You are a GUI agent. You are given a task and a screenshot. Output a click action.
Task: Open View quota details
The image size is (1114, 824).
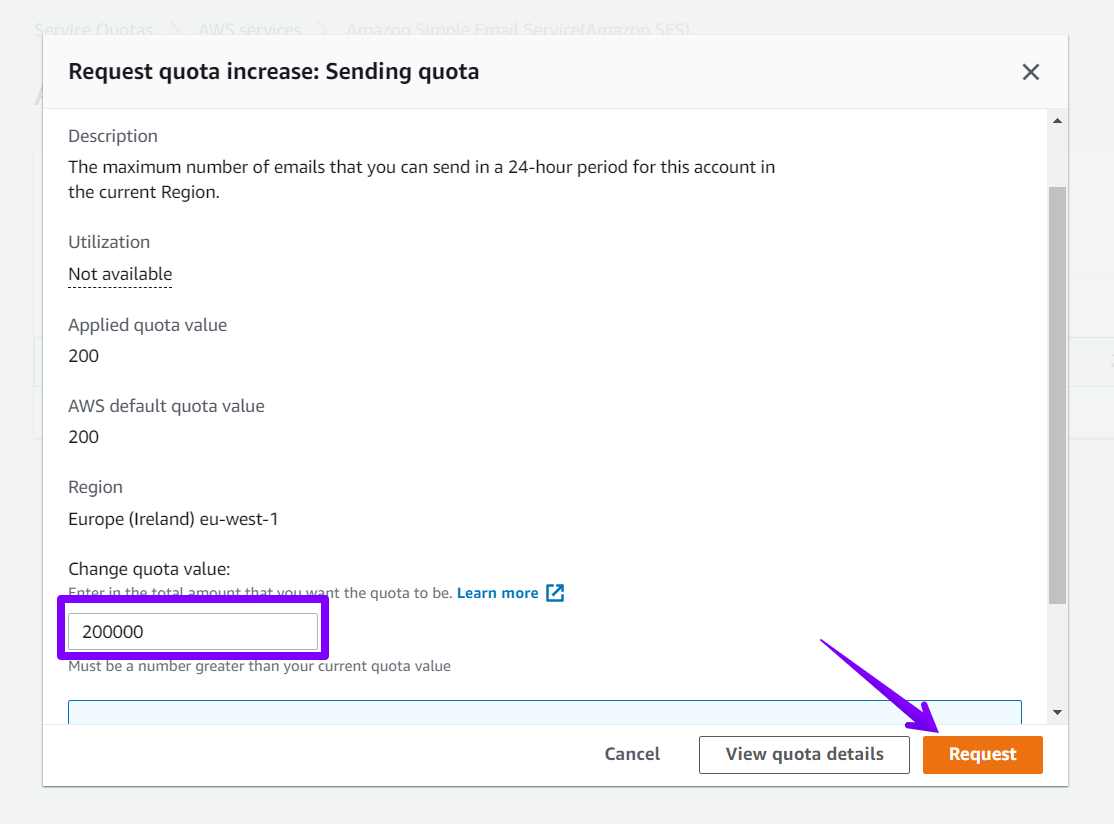coord(804,754)
